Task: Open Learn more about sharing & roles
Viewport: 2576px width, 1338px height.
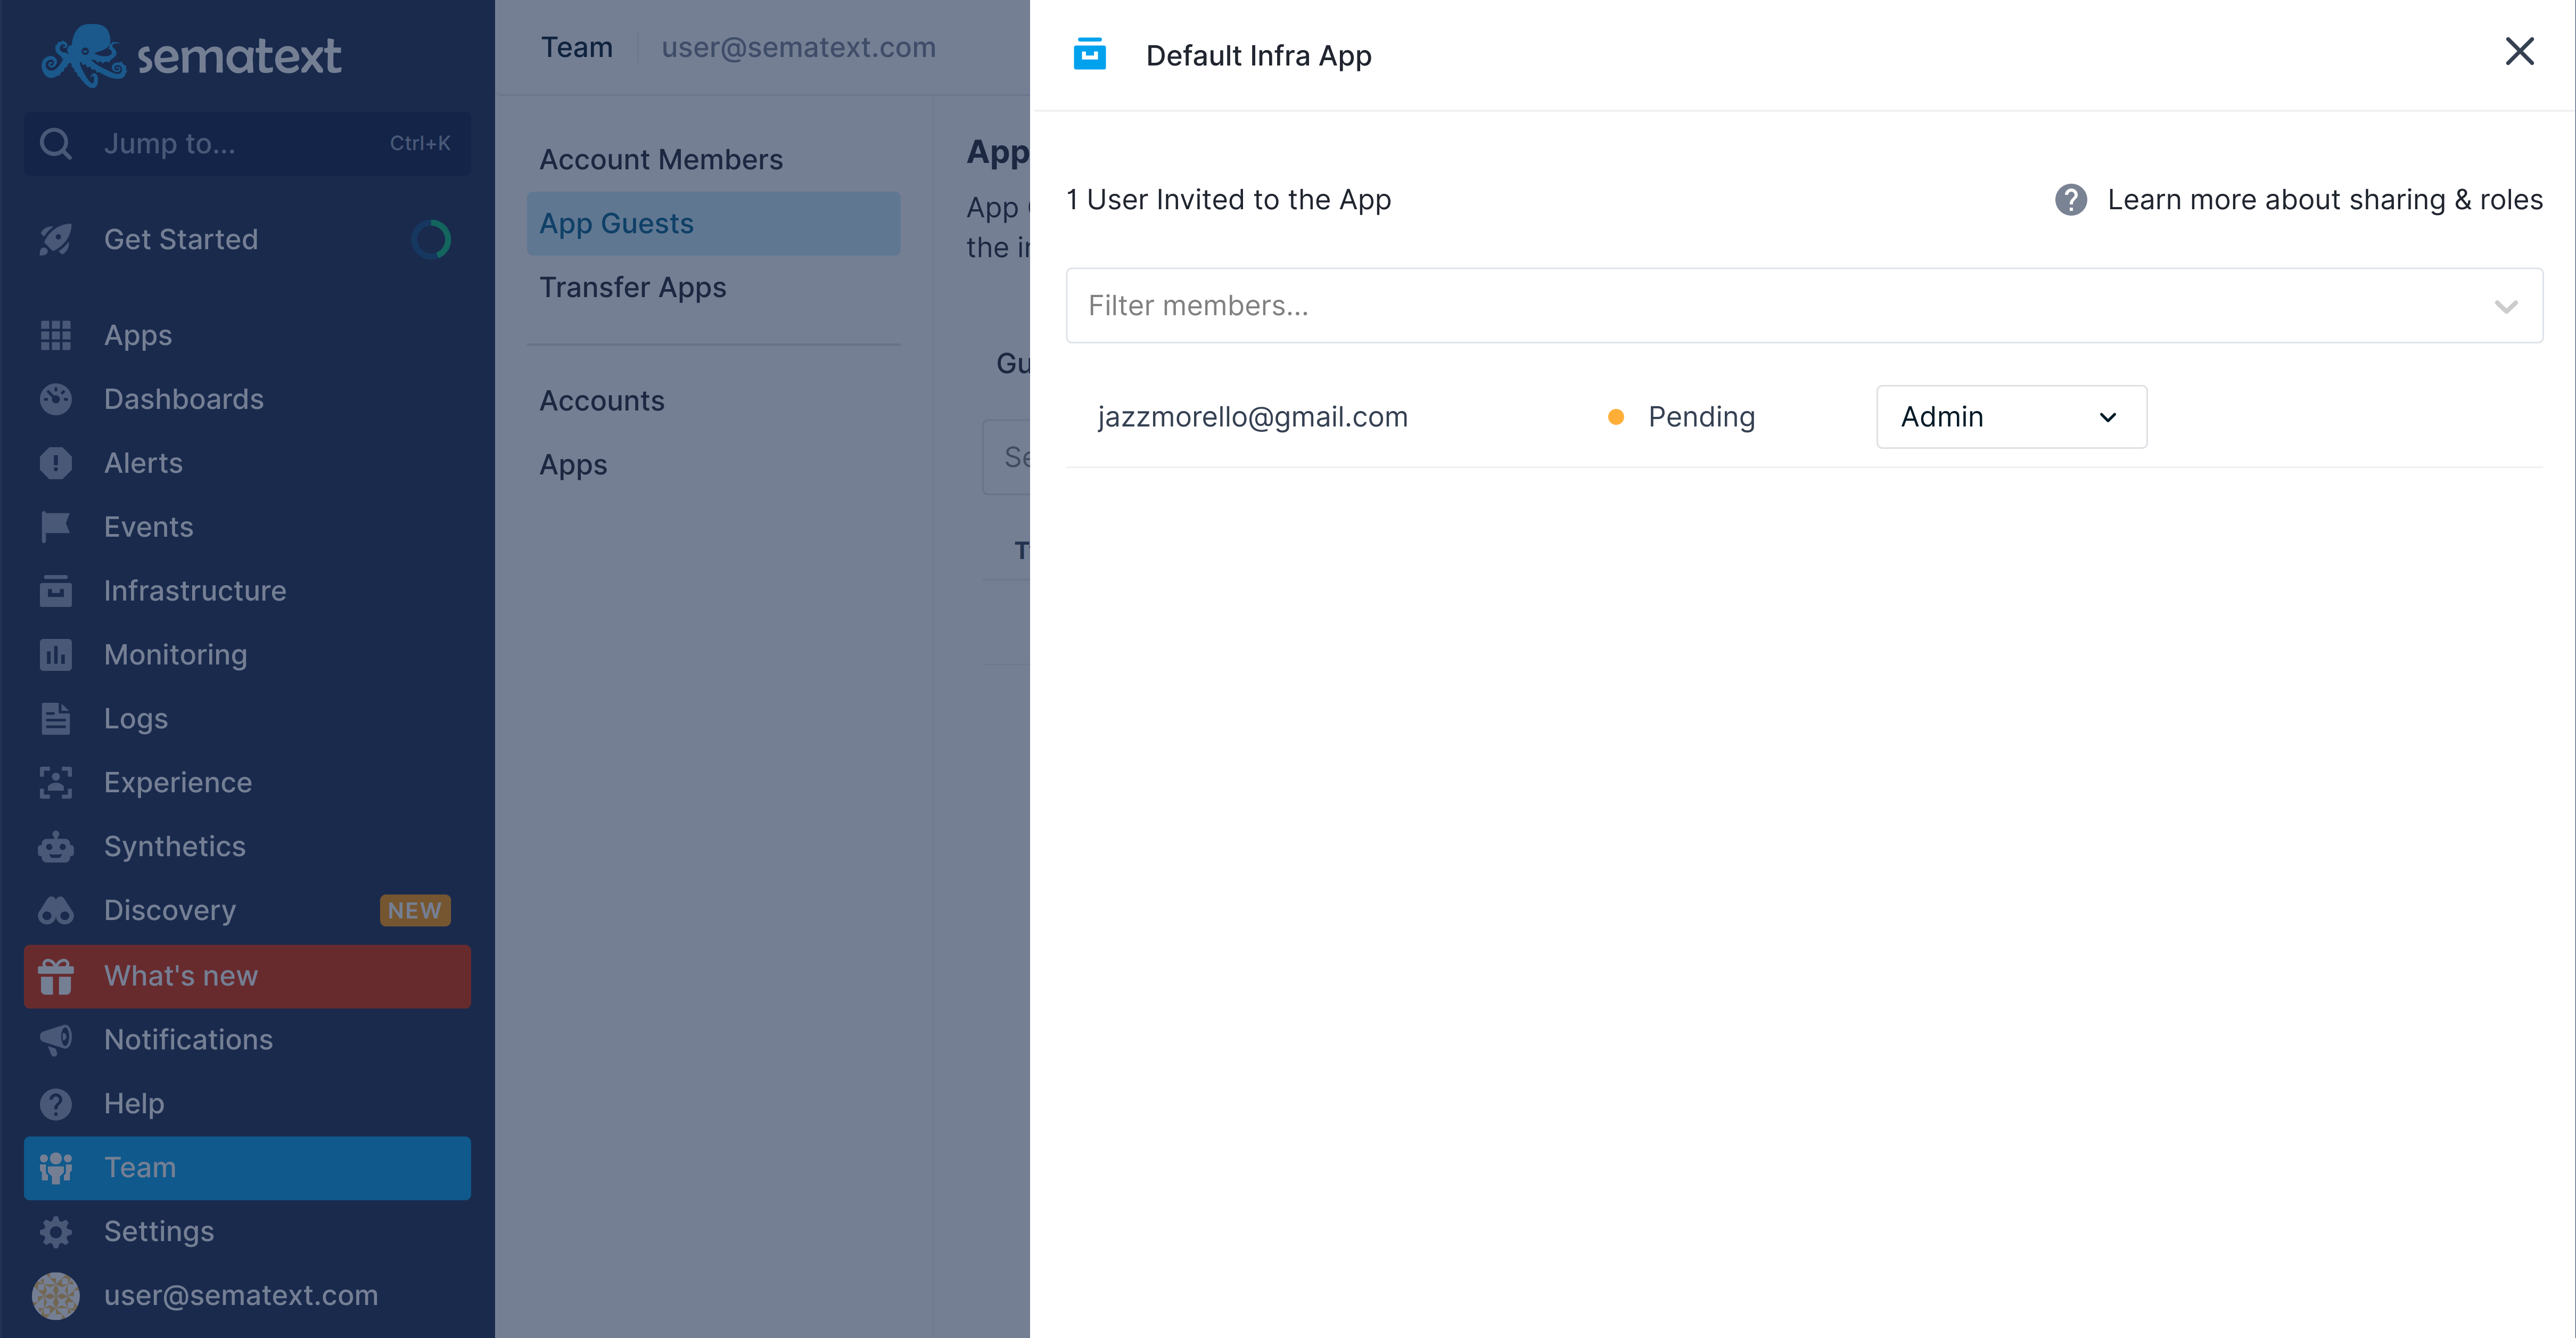Action: click(2324, 200)
